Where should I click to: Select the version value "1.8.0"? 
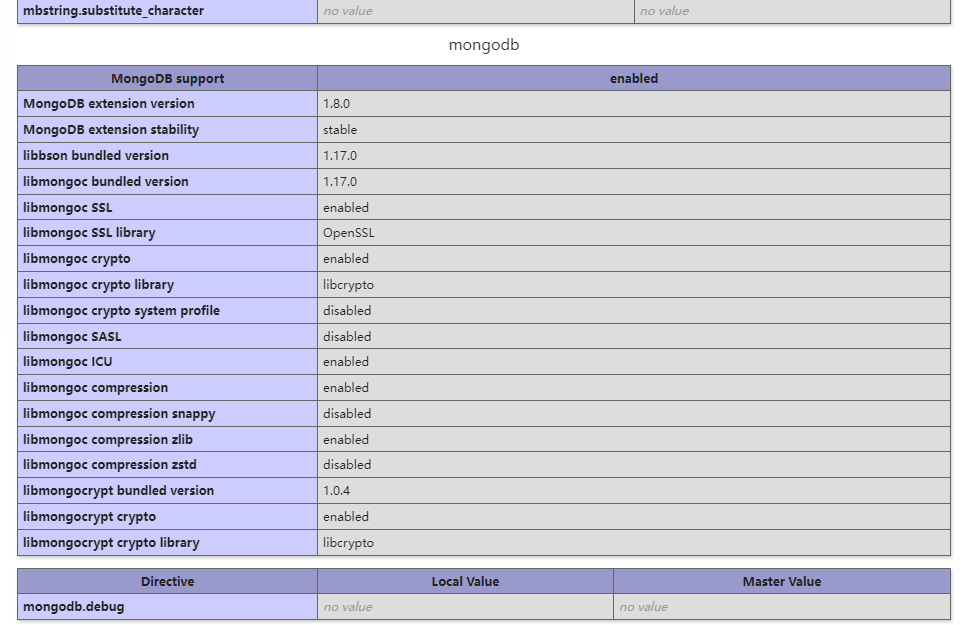337,104
